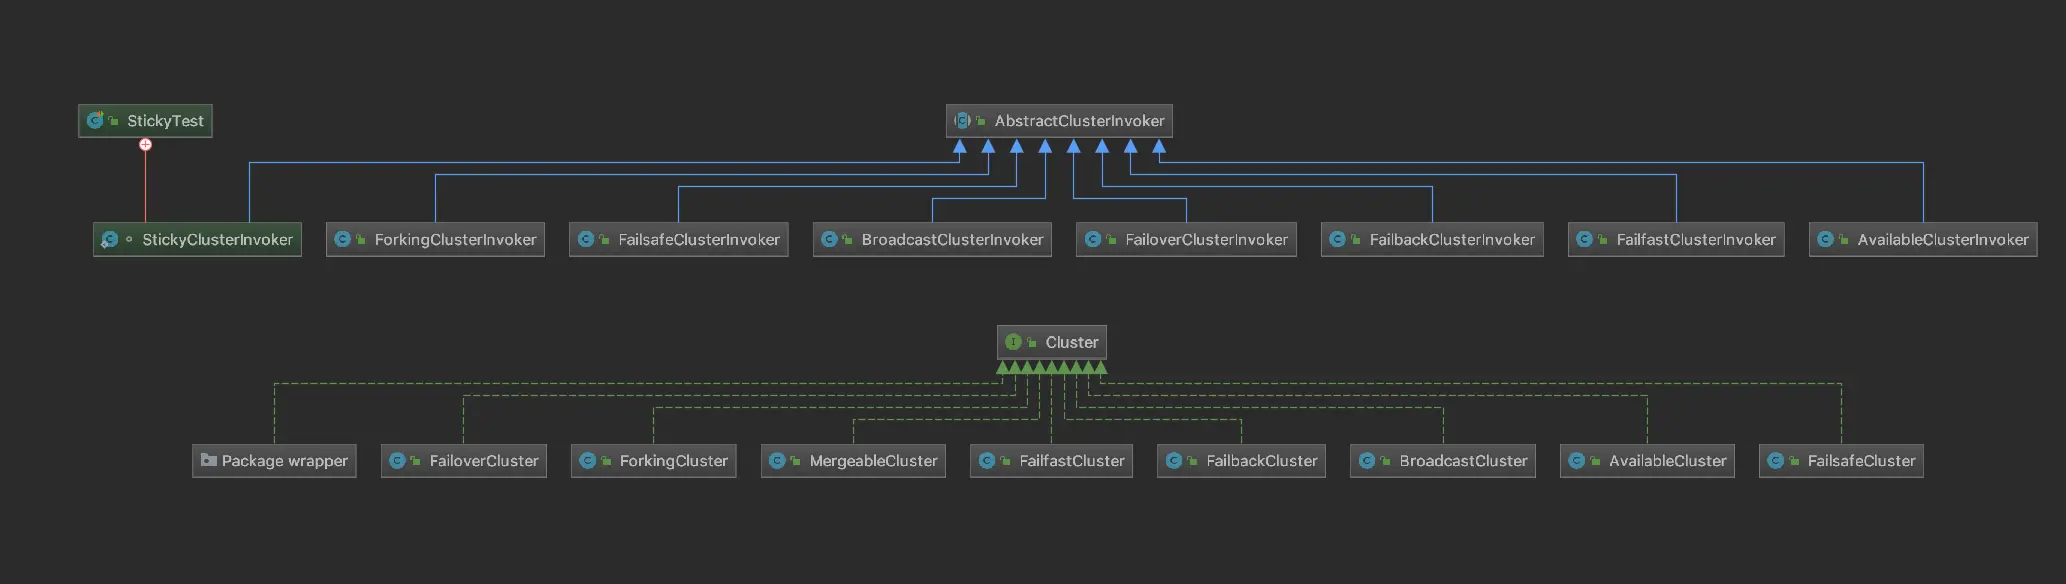Viewport: 2066px width, 584px height.
Task: Click the FailsafeCluster class icon
Action: [x=1776, y=460]
